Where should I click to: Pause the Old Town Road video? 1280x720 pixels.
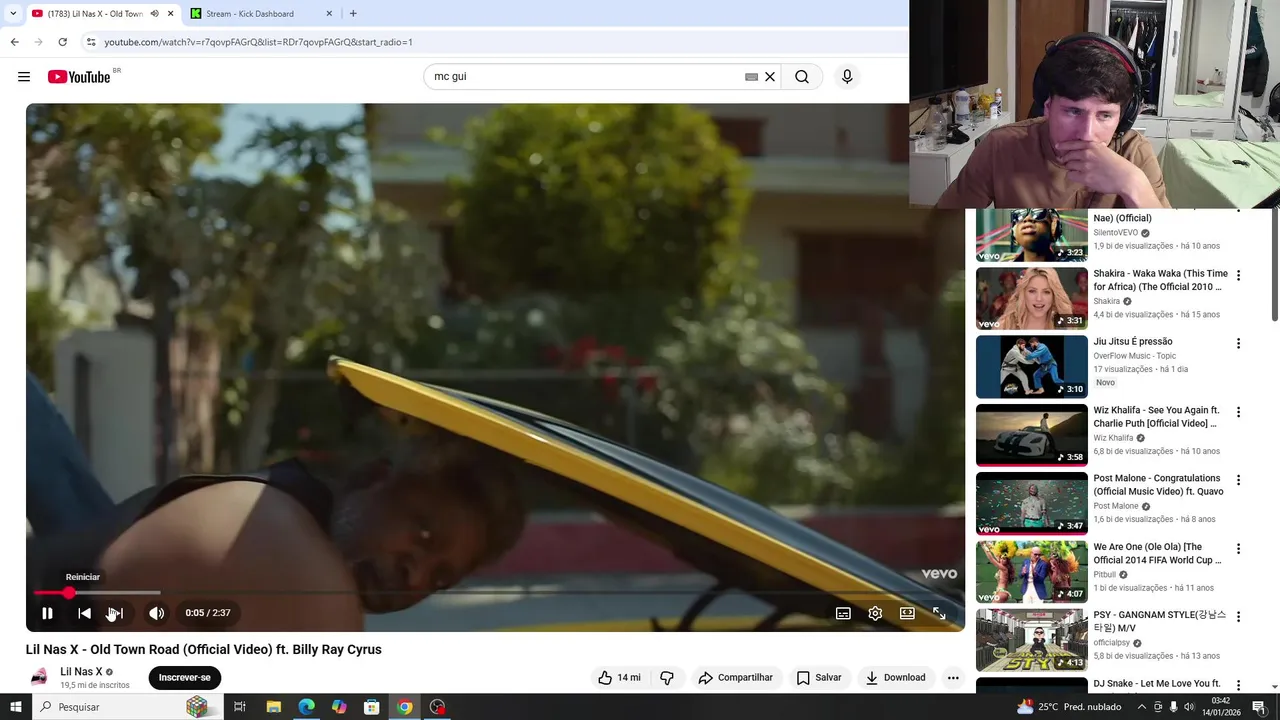click(x=47, y=613)
